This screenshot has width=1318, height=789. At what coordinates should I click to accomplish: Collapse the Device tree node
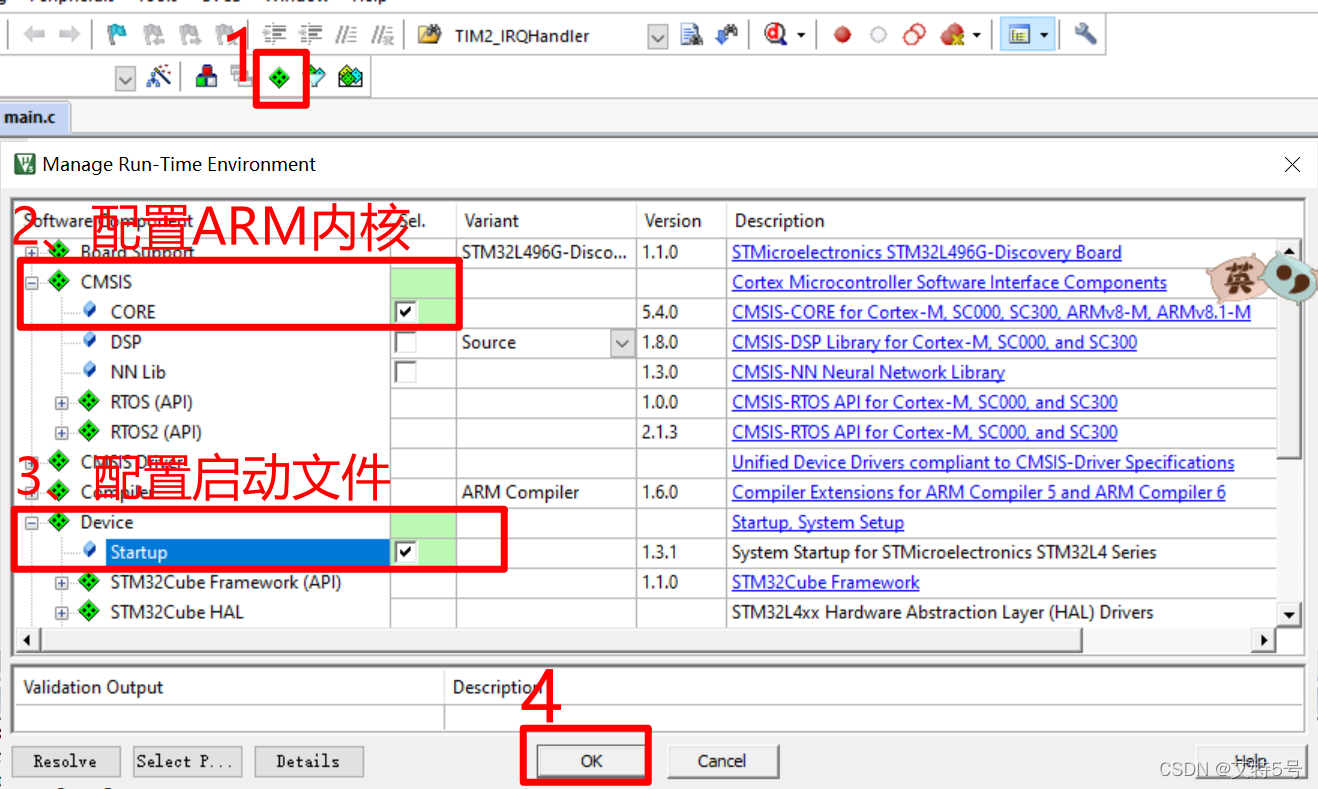(32, 523)
